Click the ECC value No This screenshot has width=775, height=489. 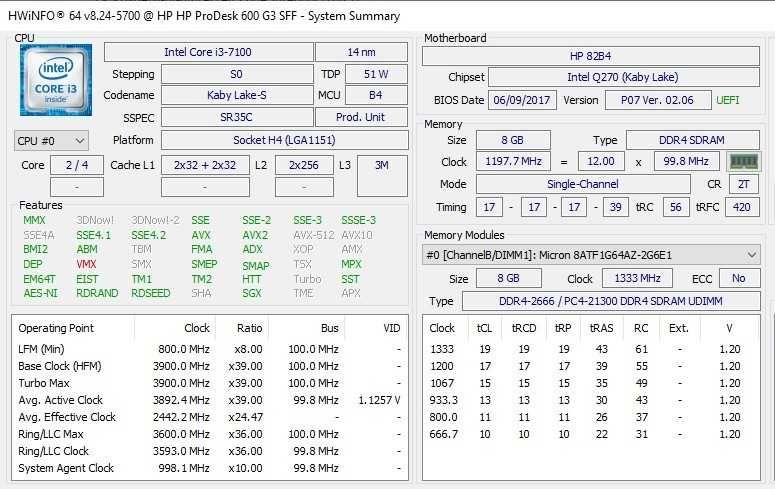coord(739,278)
